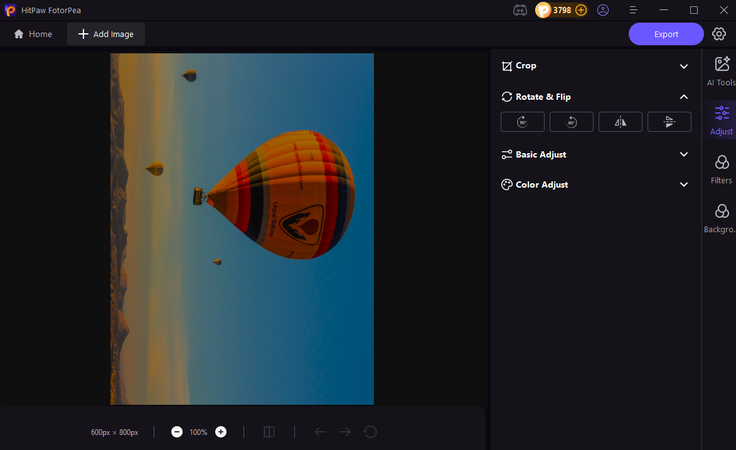The height and width of the screenshot is (450, 736).
Task: Redo with the right arrow icon
Action: tap(345, 432)
